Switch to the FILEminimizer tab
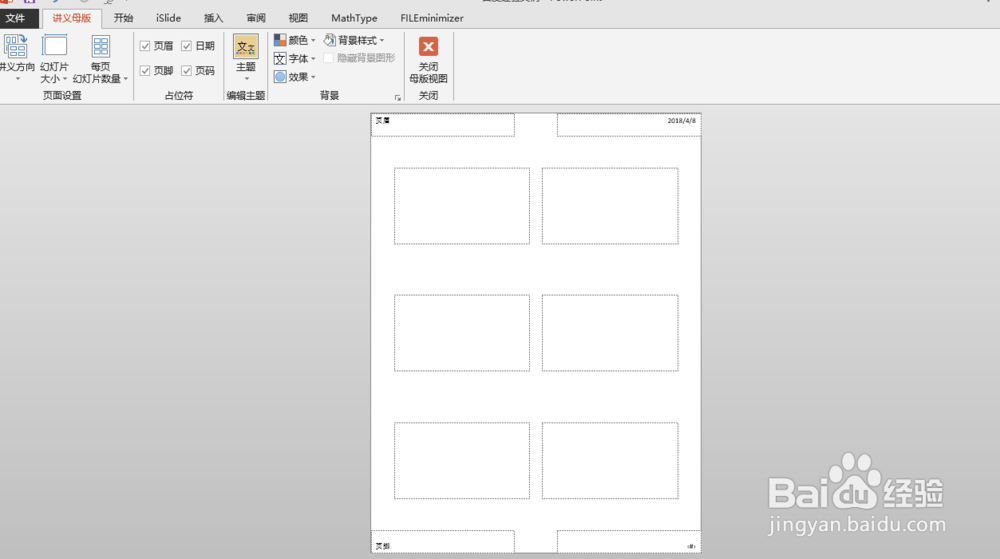This screenshot has width=1000, height=559. [x=432, y=18]
